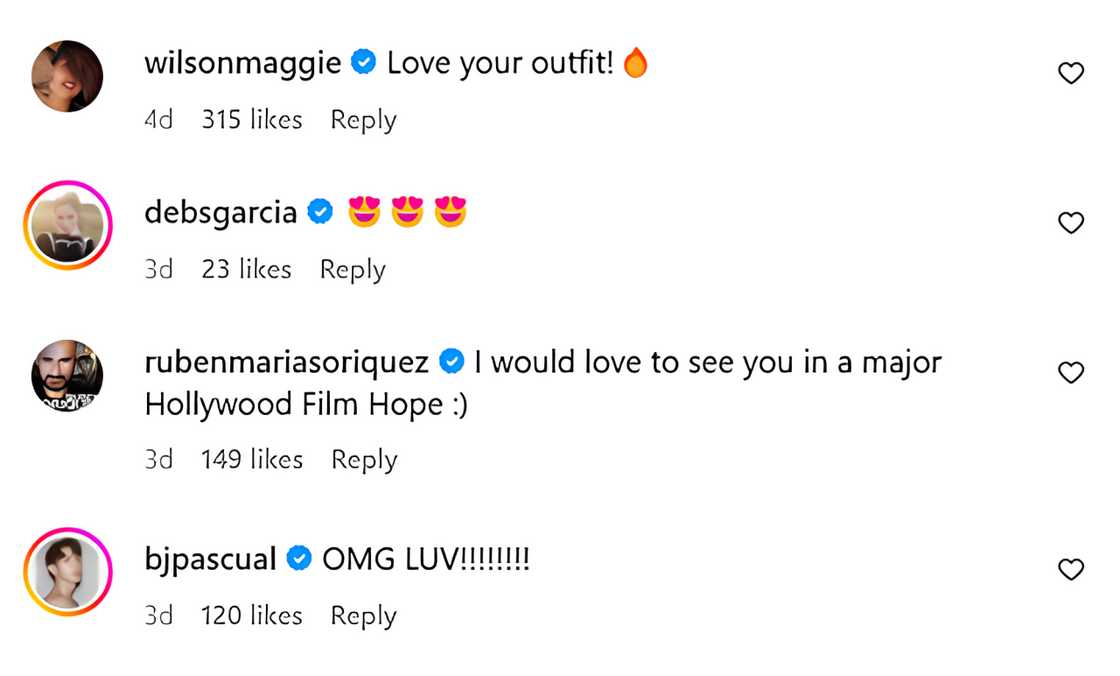This screenshot has width=1120, height=676.
Task: Visit rubenmariasoriquez username link
Action: click(287, 362)
